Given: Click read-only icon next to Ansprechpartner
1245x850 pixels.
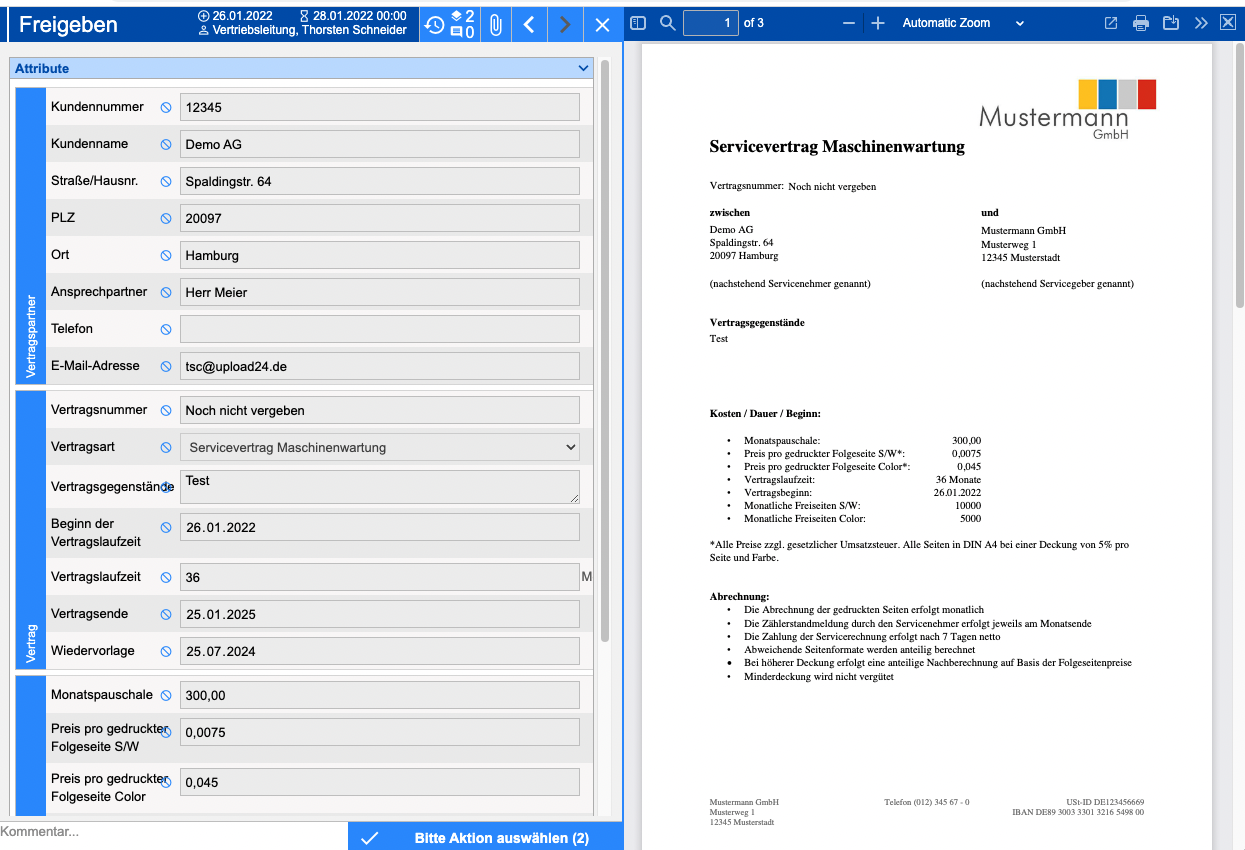Looking at the screenshot, I should click(166, 292).
